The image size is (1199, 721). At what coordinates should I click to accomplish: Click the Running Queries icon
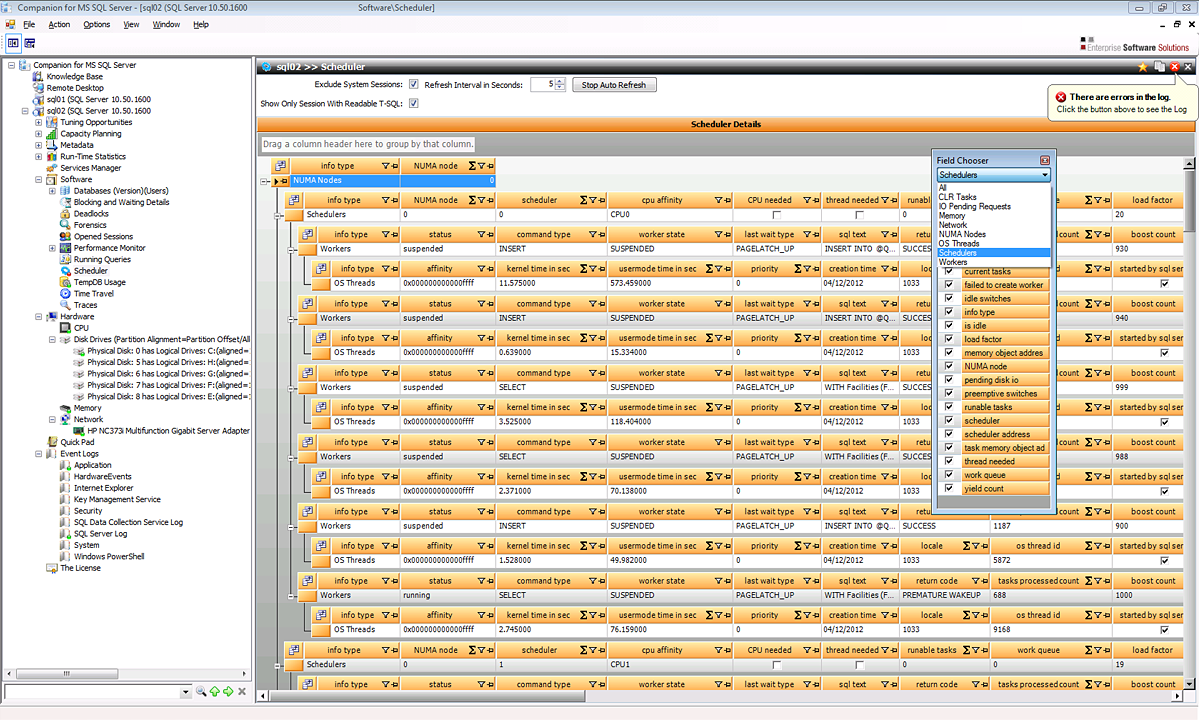[65, 260]
